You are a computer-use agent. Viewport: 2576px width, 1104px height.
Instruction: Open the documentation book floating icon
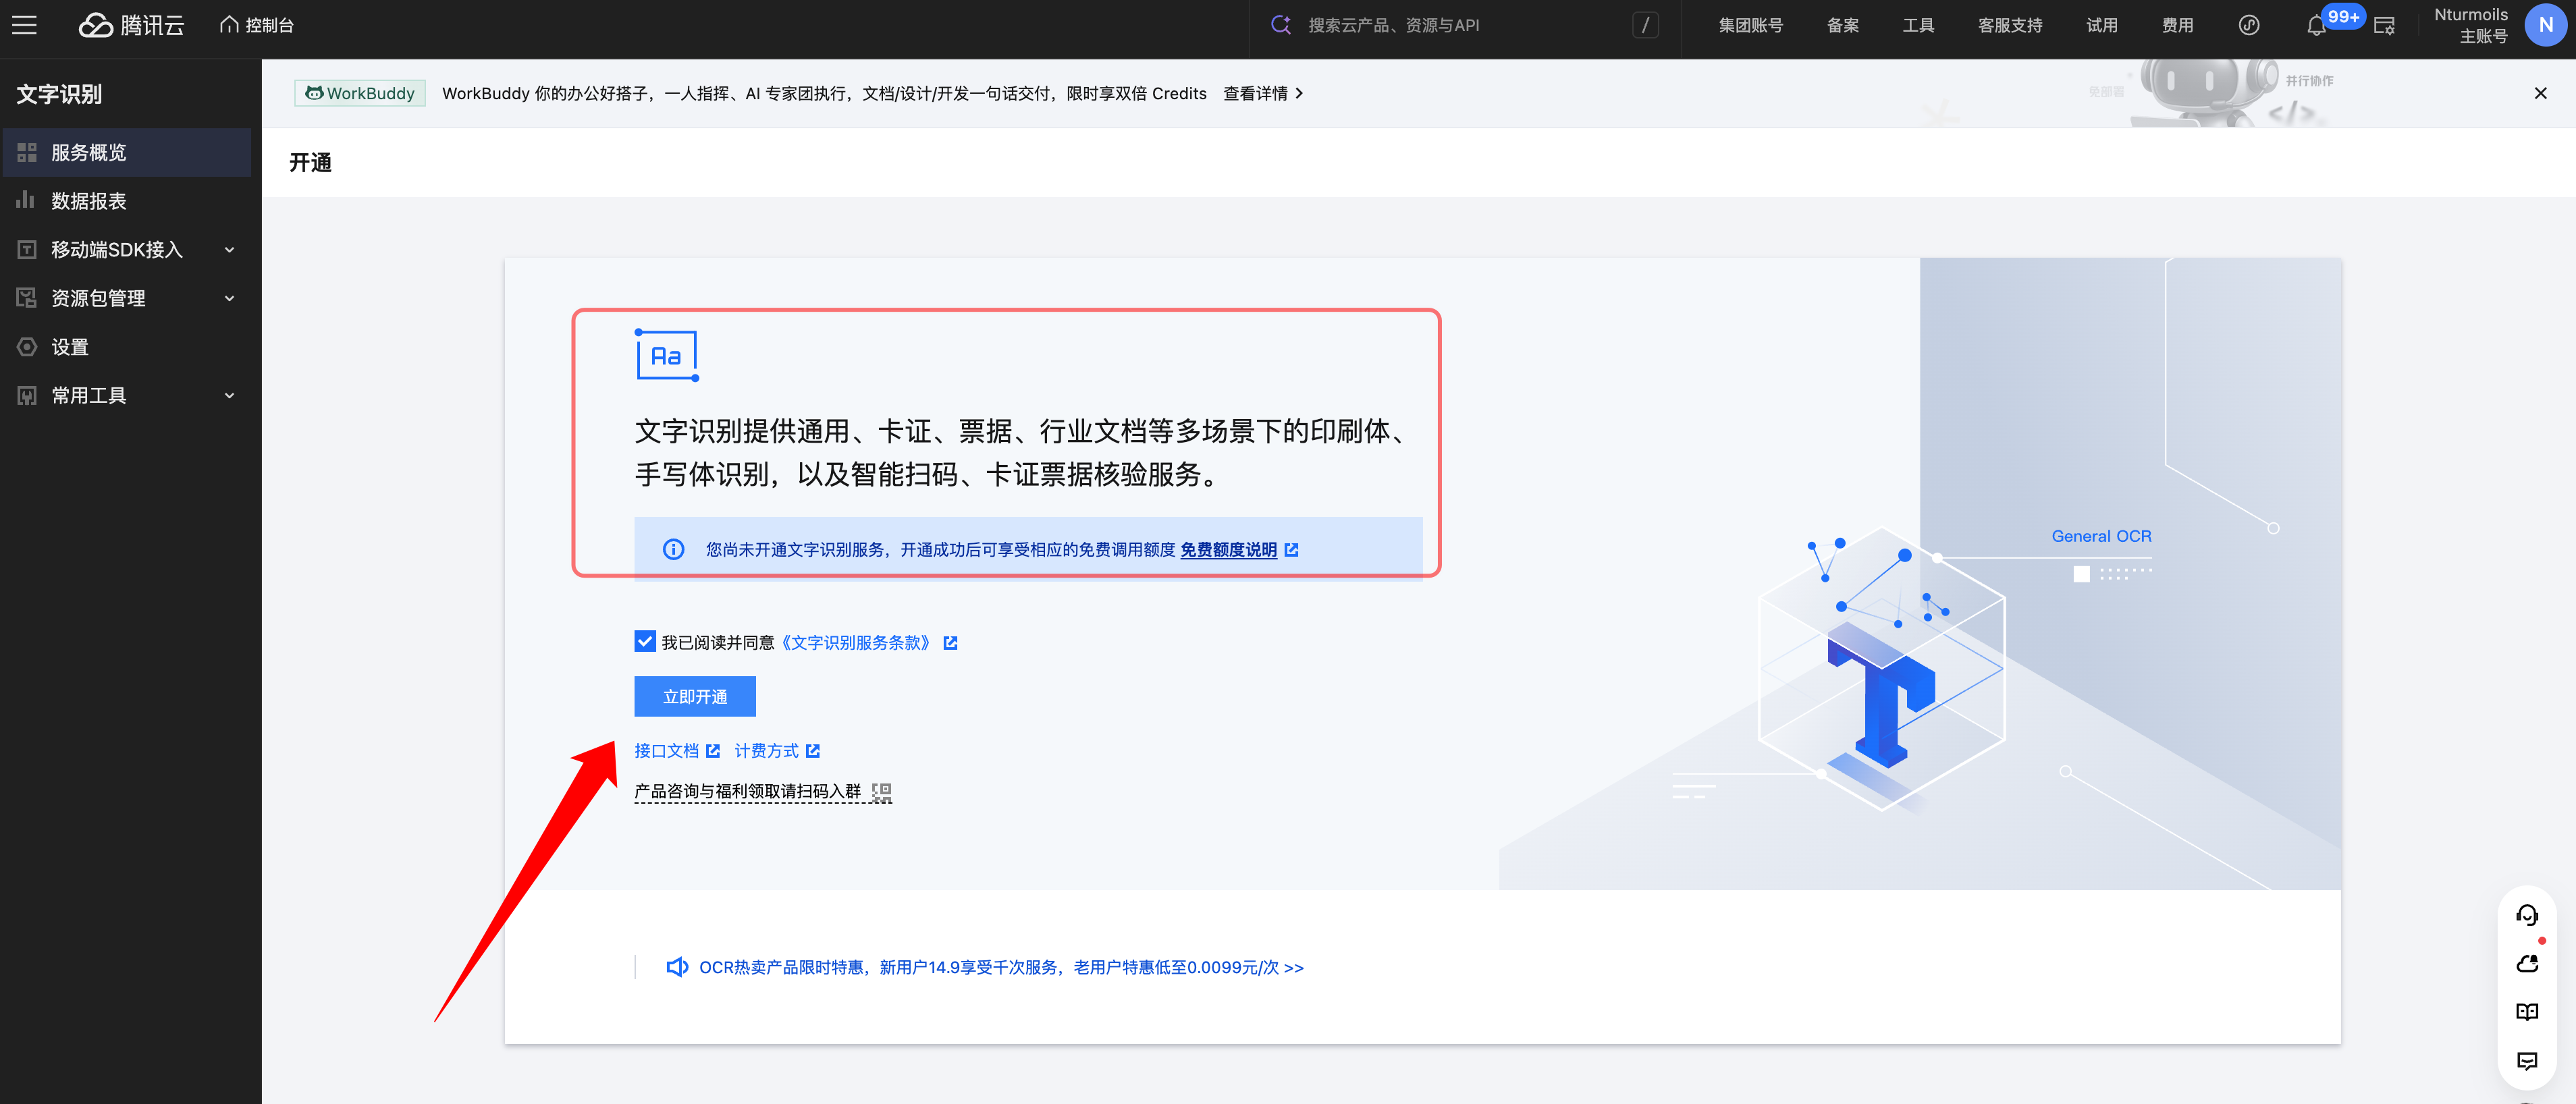(x=2526, y=1011)
